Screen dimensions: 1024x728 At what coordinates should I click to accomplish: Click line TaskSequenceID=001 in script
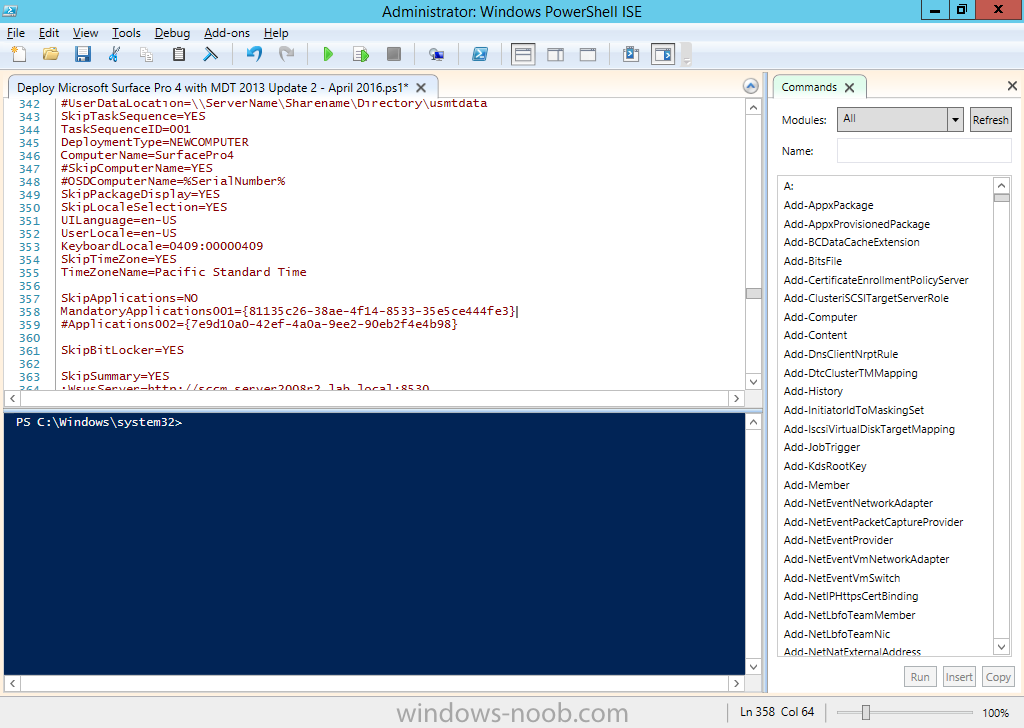click(x=125, y=129)
